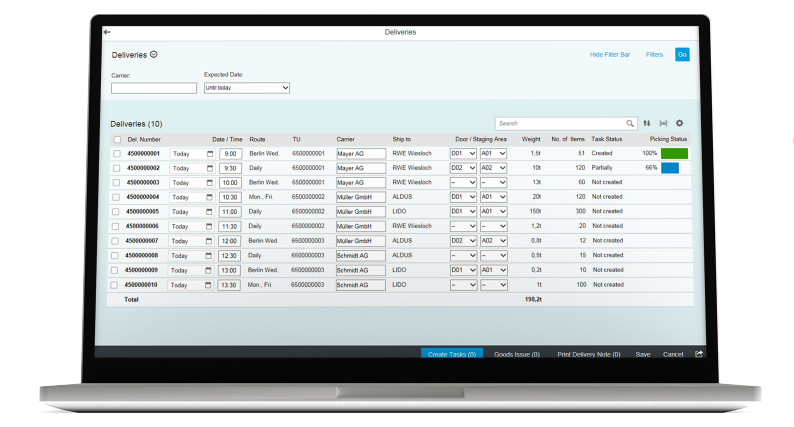Tick checkbox for delivery 4500000001
The image size is (794, 427).
click(117, 153)
